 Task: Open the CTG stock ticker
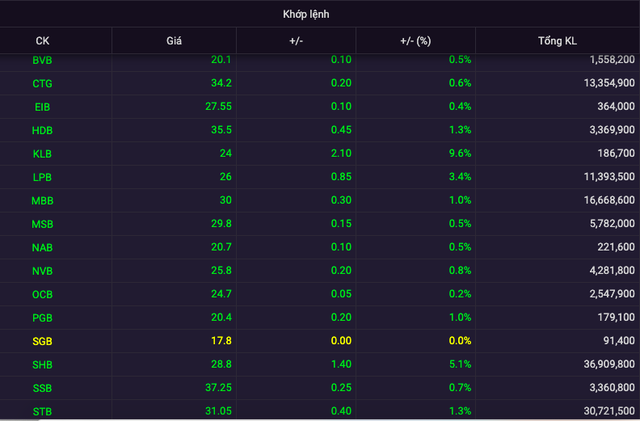(x=42, y=82)
